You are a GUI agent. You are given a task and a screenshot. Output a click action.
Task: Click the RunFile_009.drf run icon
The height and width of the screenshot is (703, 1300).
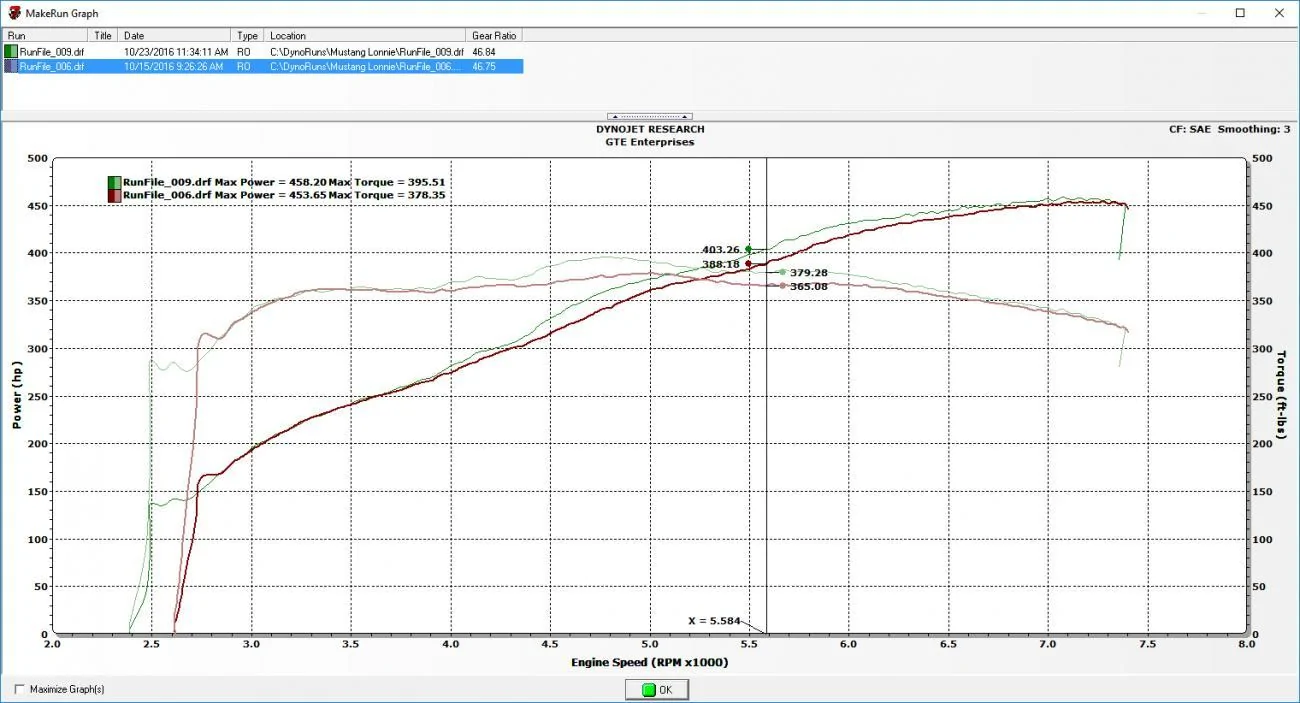pos(11,51)
